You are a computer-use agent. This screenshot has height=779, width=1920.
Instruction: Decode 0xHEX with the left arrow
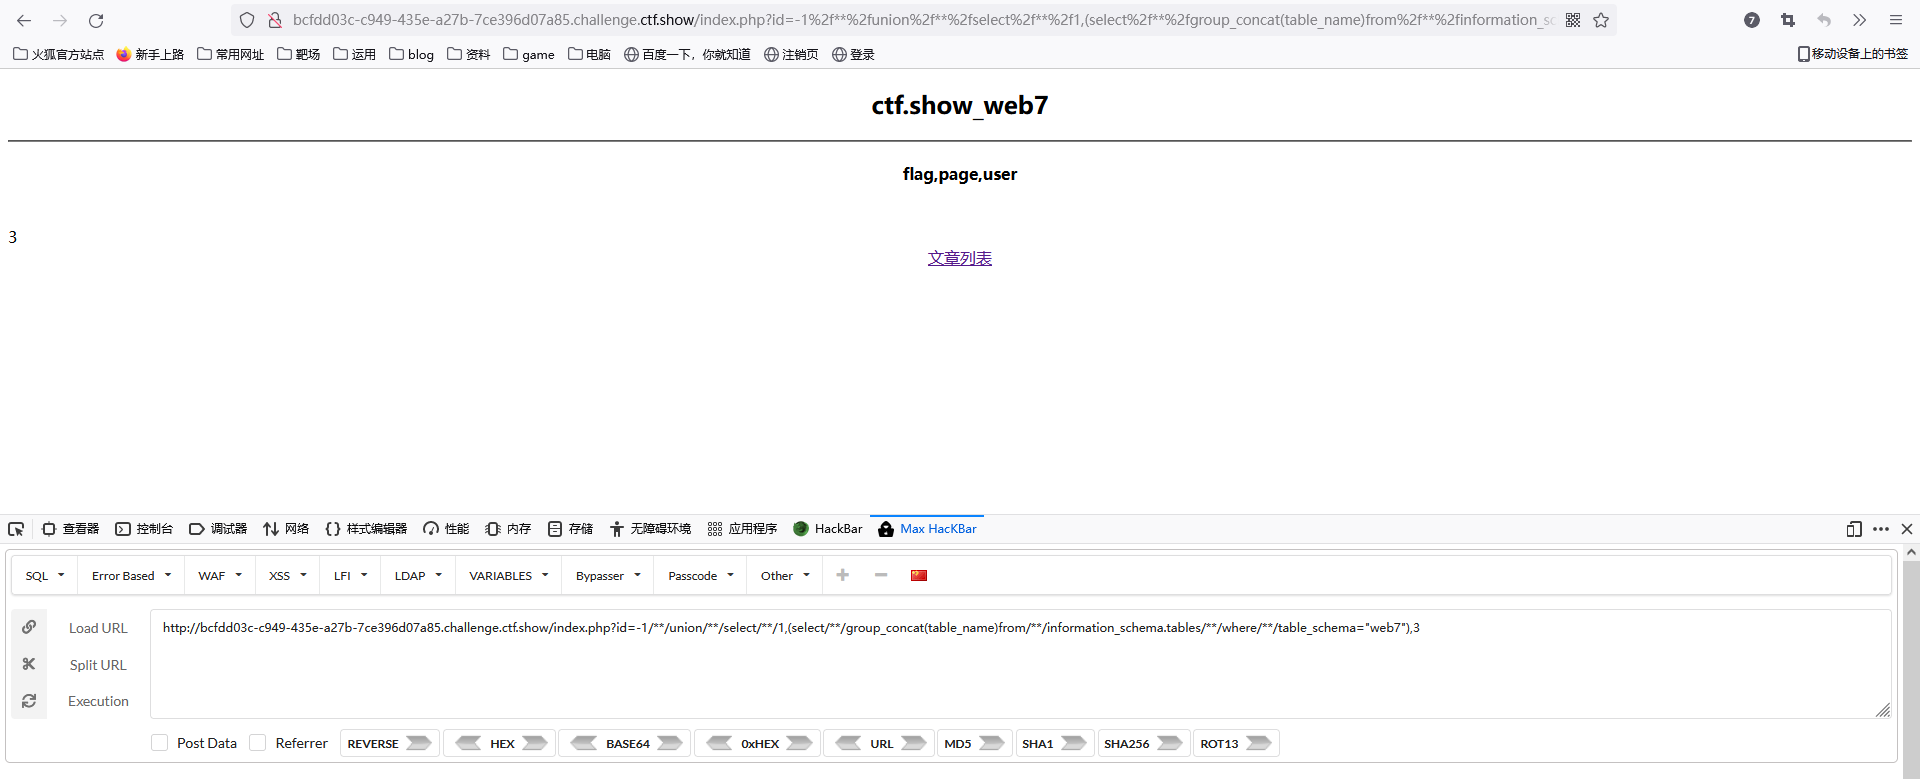point(719,743)
